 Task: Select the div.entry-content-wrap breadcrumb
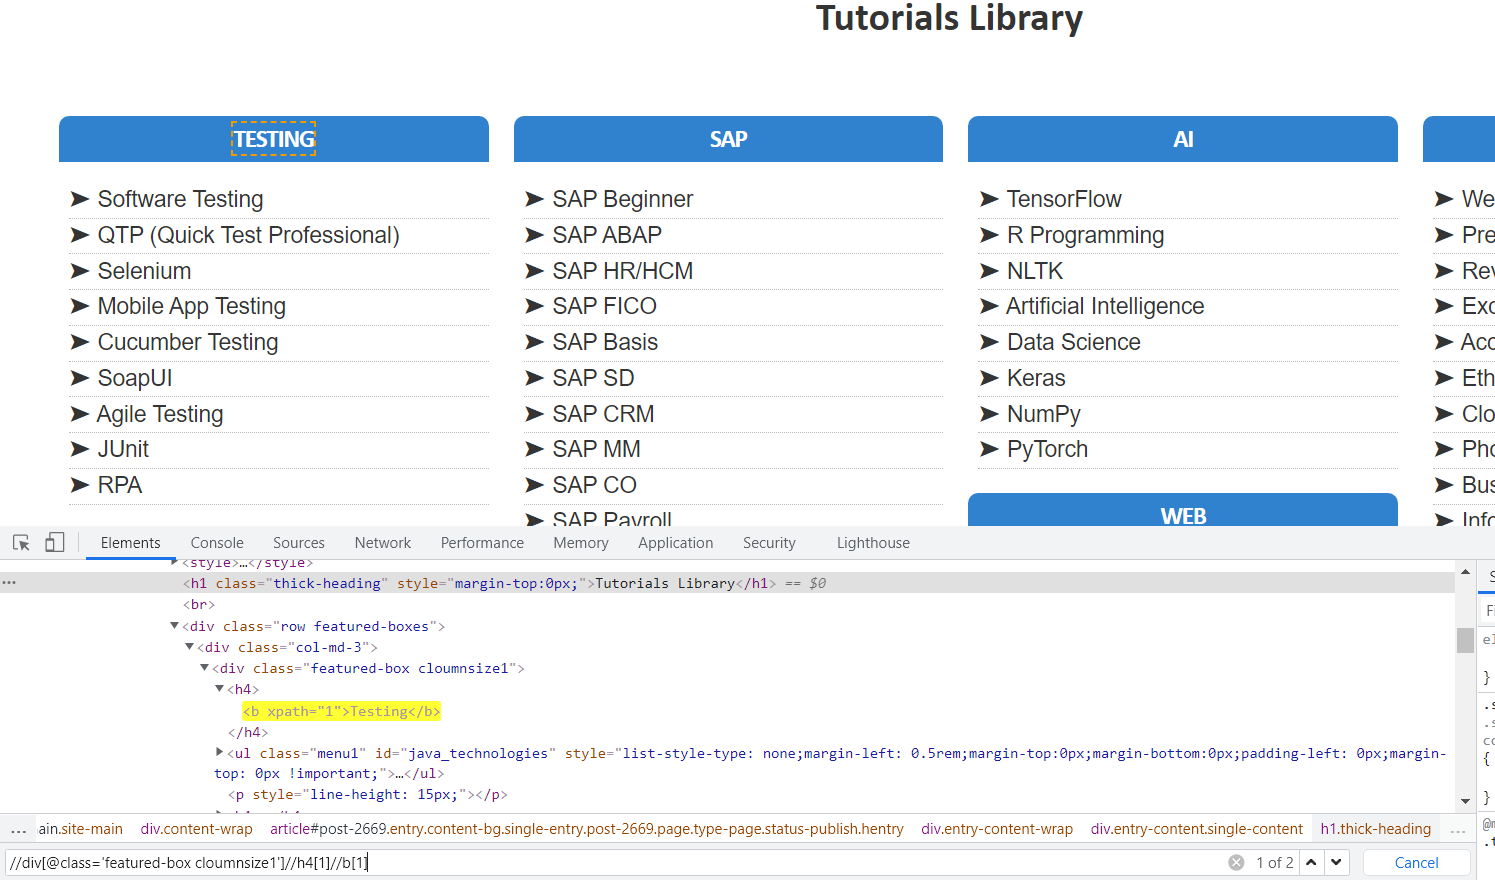997,829
